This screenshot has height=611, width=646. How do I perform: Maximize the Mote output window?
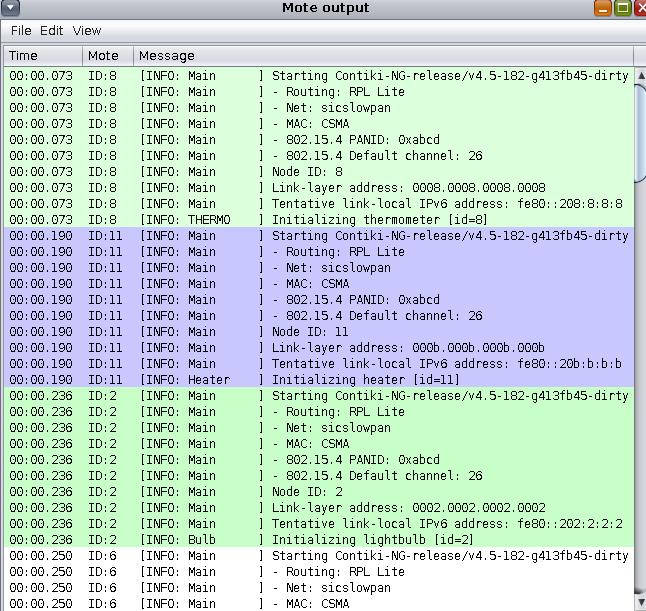pyautogui.click(x=623, y=7)
